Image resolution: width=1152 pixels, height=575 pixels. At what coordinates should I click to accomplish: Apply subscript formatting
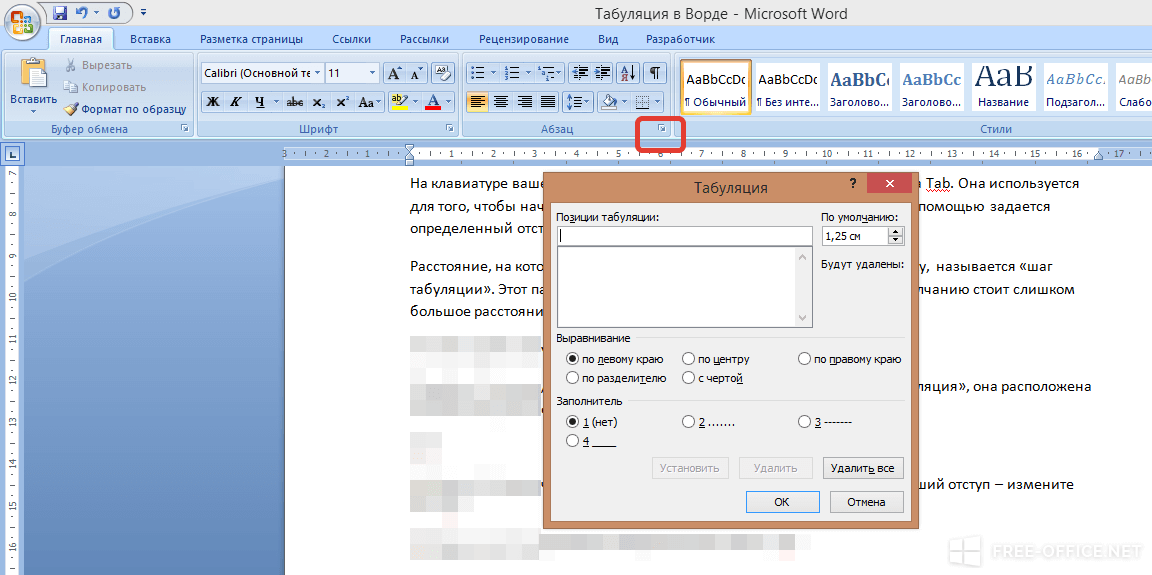[x=318, y=101]
